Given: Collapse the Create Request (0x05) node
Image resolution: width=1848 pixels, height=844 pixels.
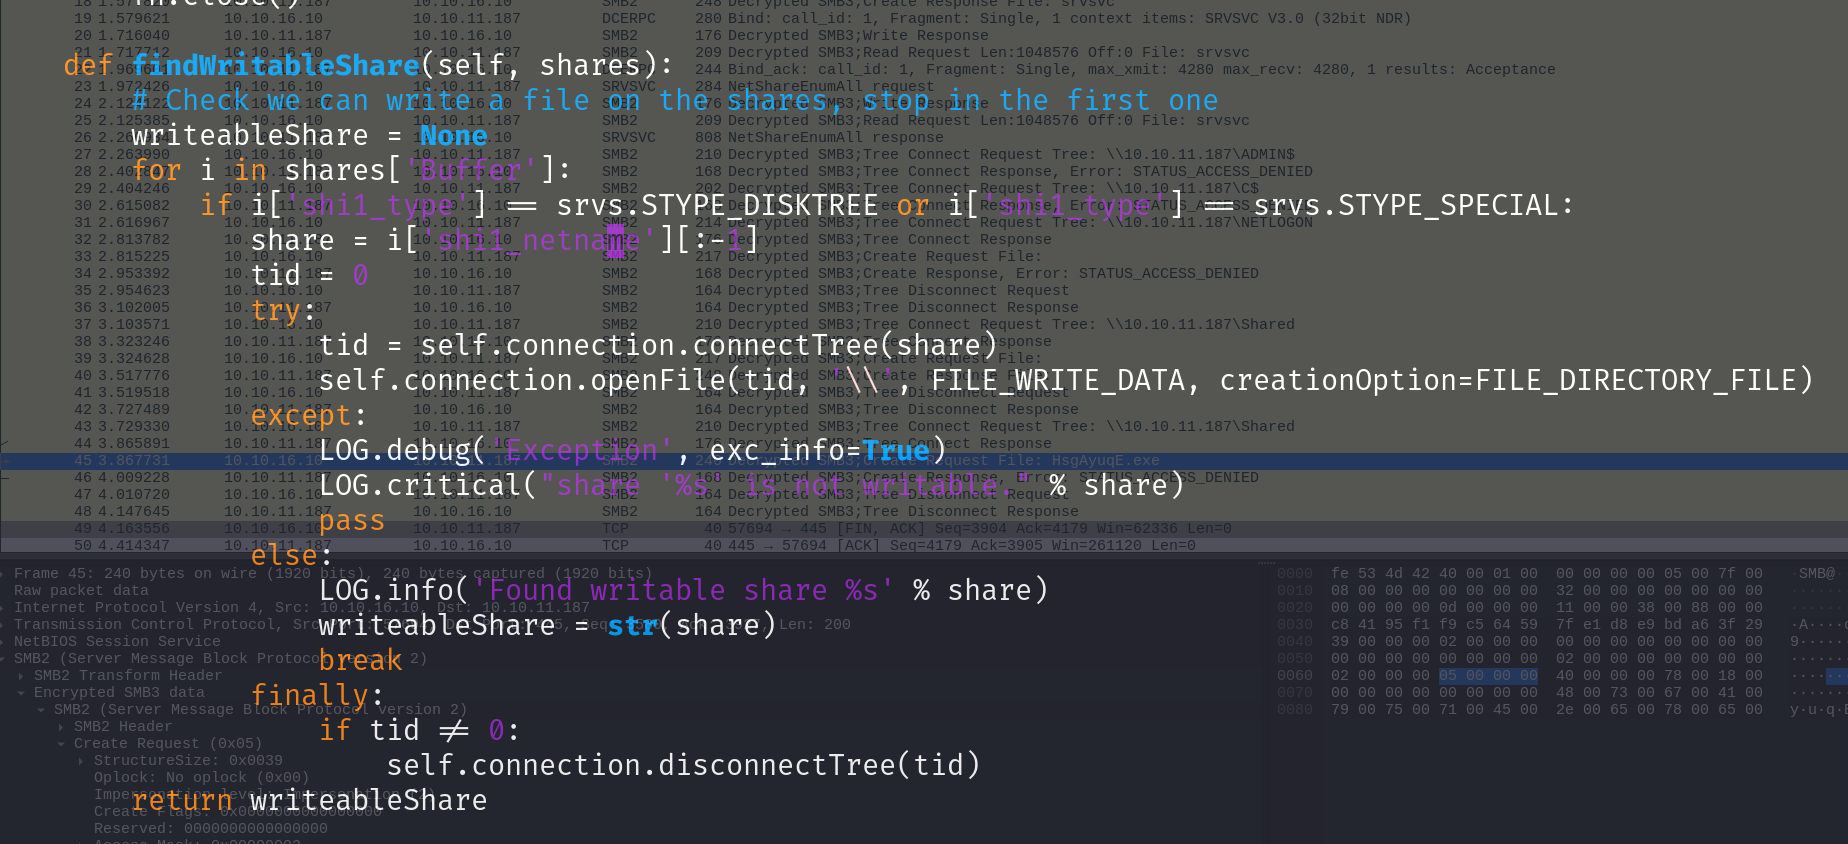Looking at the screenshot, I should (62, 743).
